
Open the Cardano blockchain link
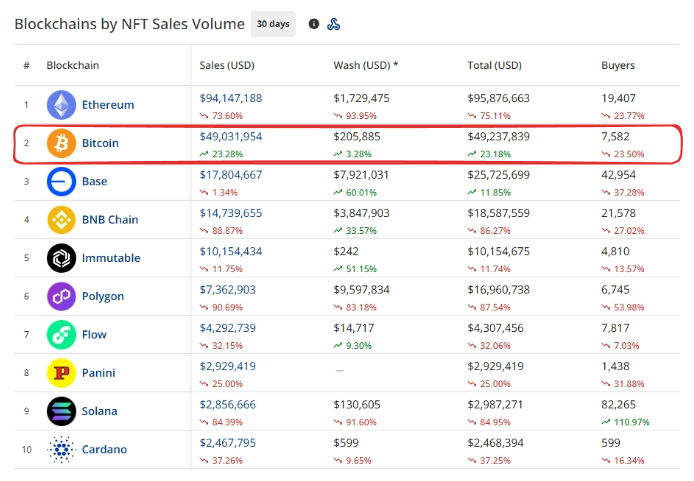tap(104, 449)
